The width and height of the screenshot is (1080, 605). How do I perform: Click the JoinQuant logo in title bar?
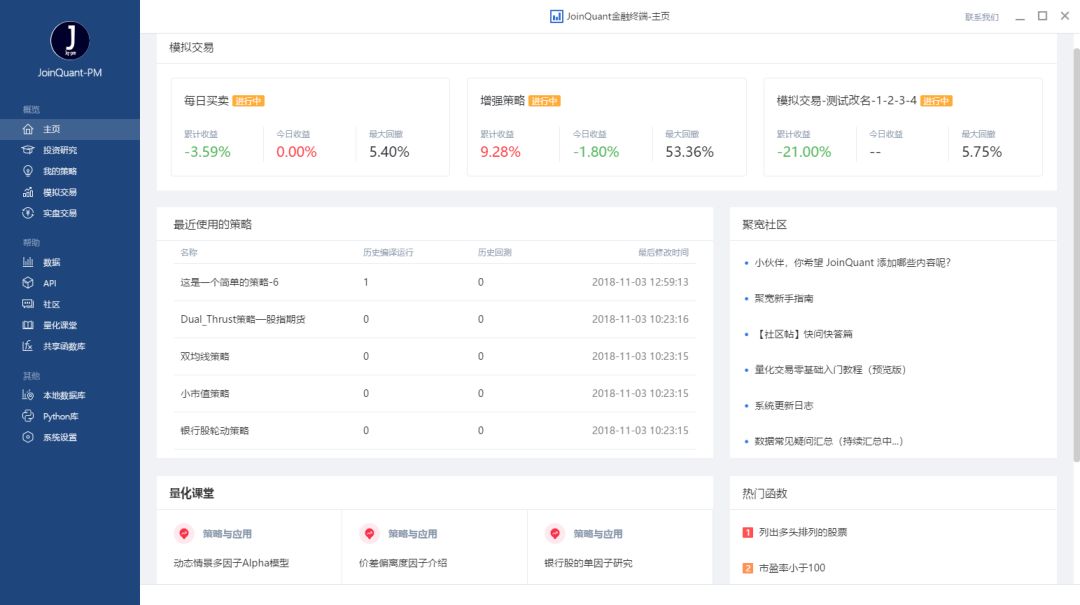tap(557, 16)
